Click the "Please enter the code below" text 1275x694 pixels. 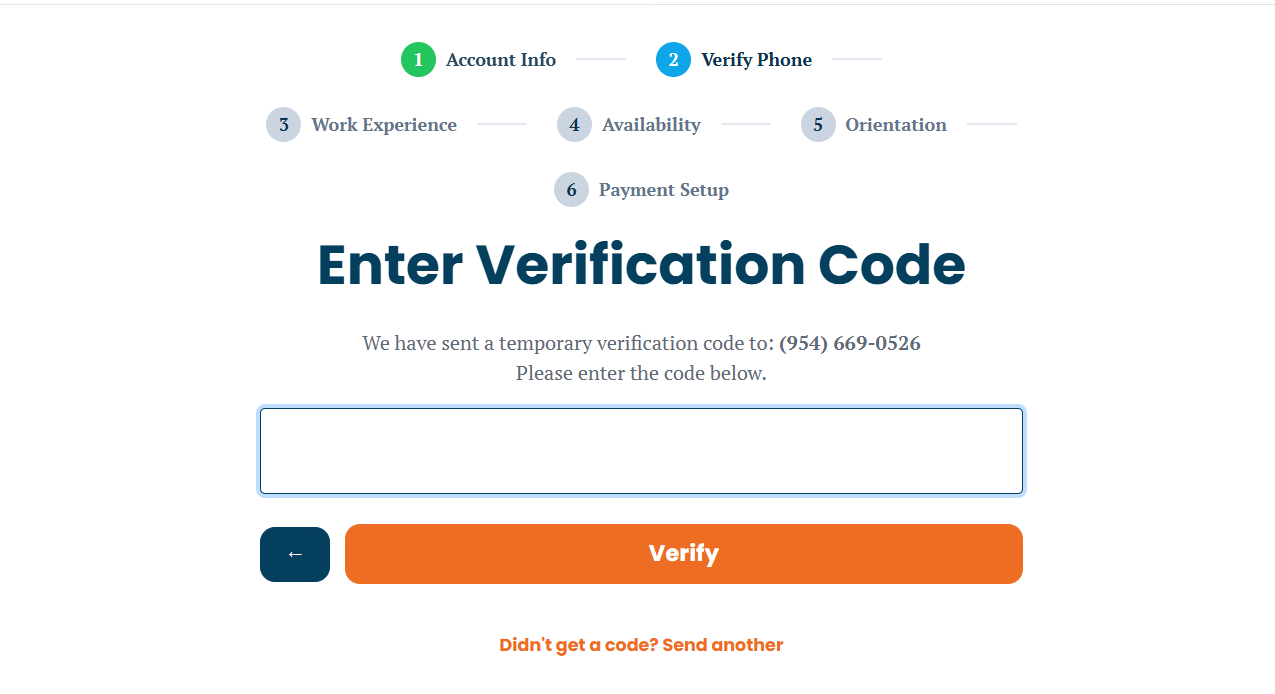point(641,374)
